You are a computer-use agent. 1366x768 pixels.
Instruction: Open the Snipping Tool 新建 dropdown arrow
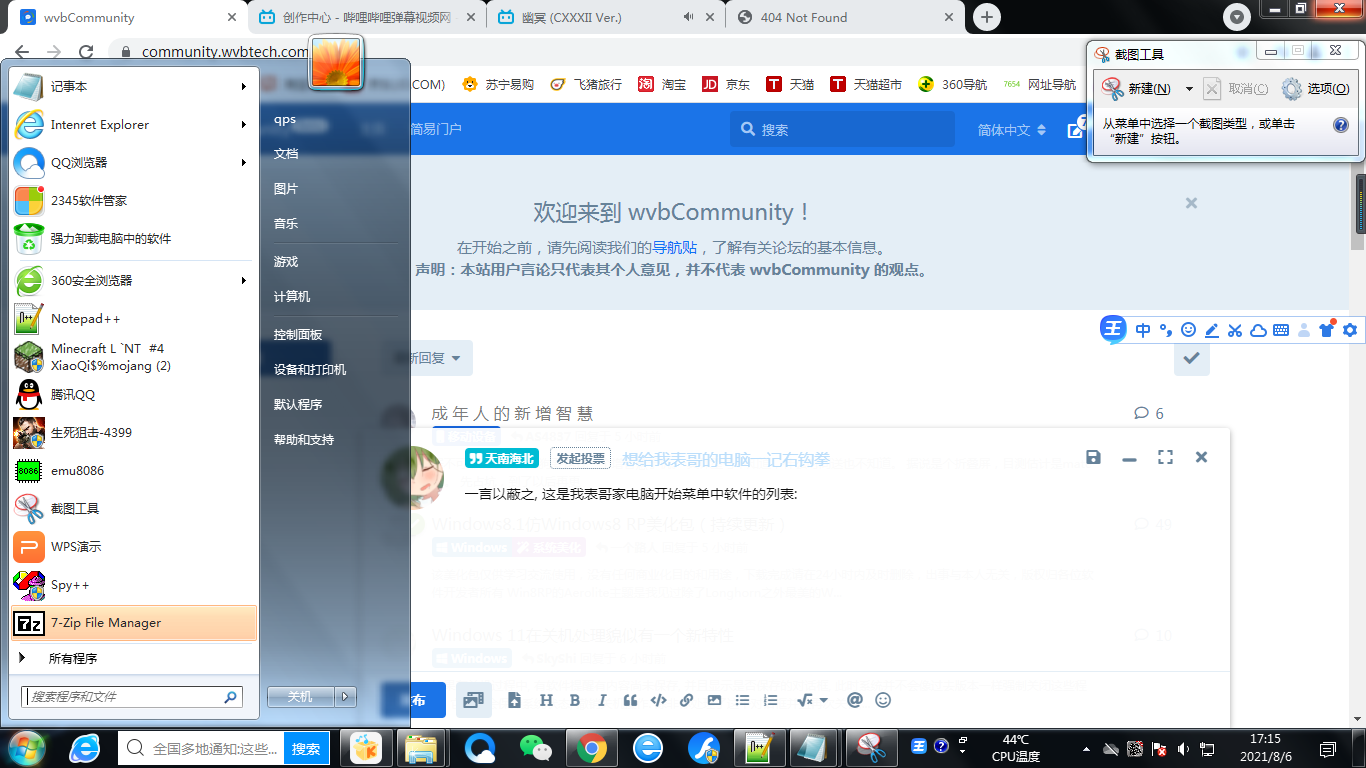click(1189, 89)
